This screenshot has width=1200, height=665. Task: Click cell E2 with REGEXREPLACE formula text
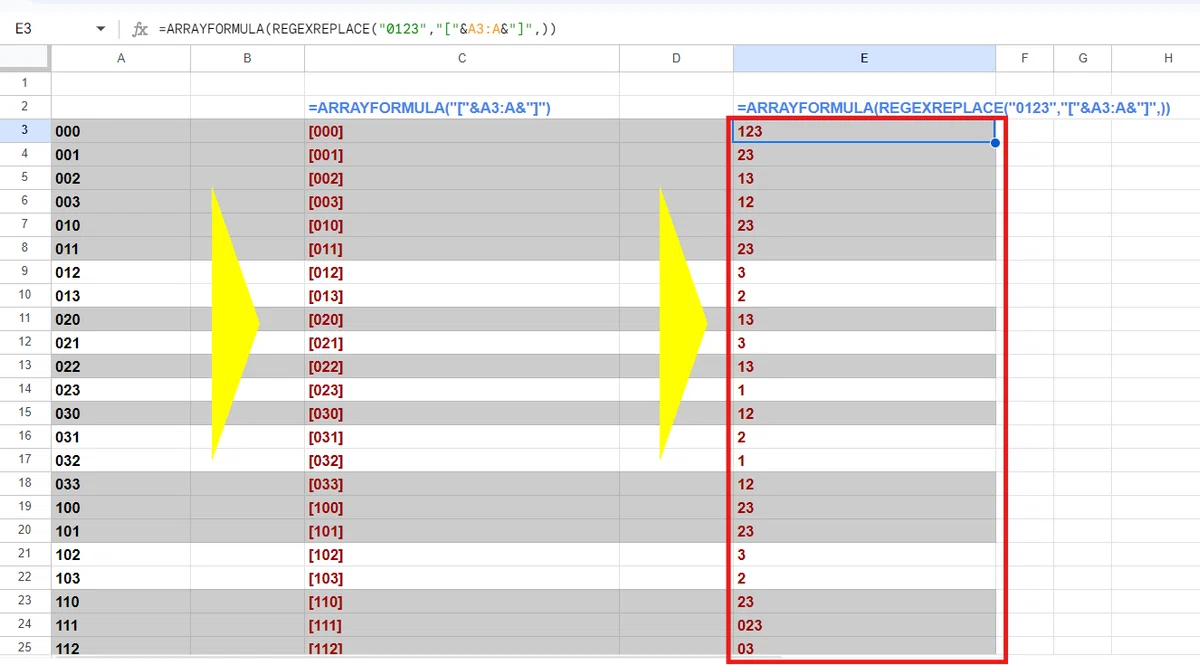pos(864,107)
